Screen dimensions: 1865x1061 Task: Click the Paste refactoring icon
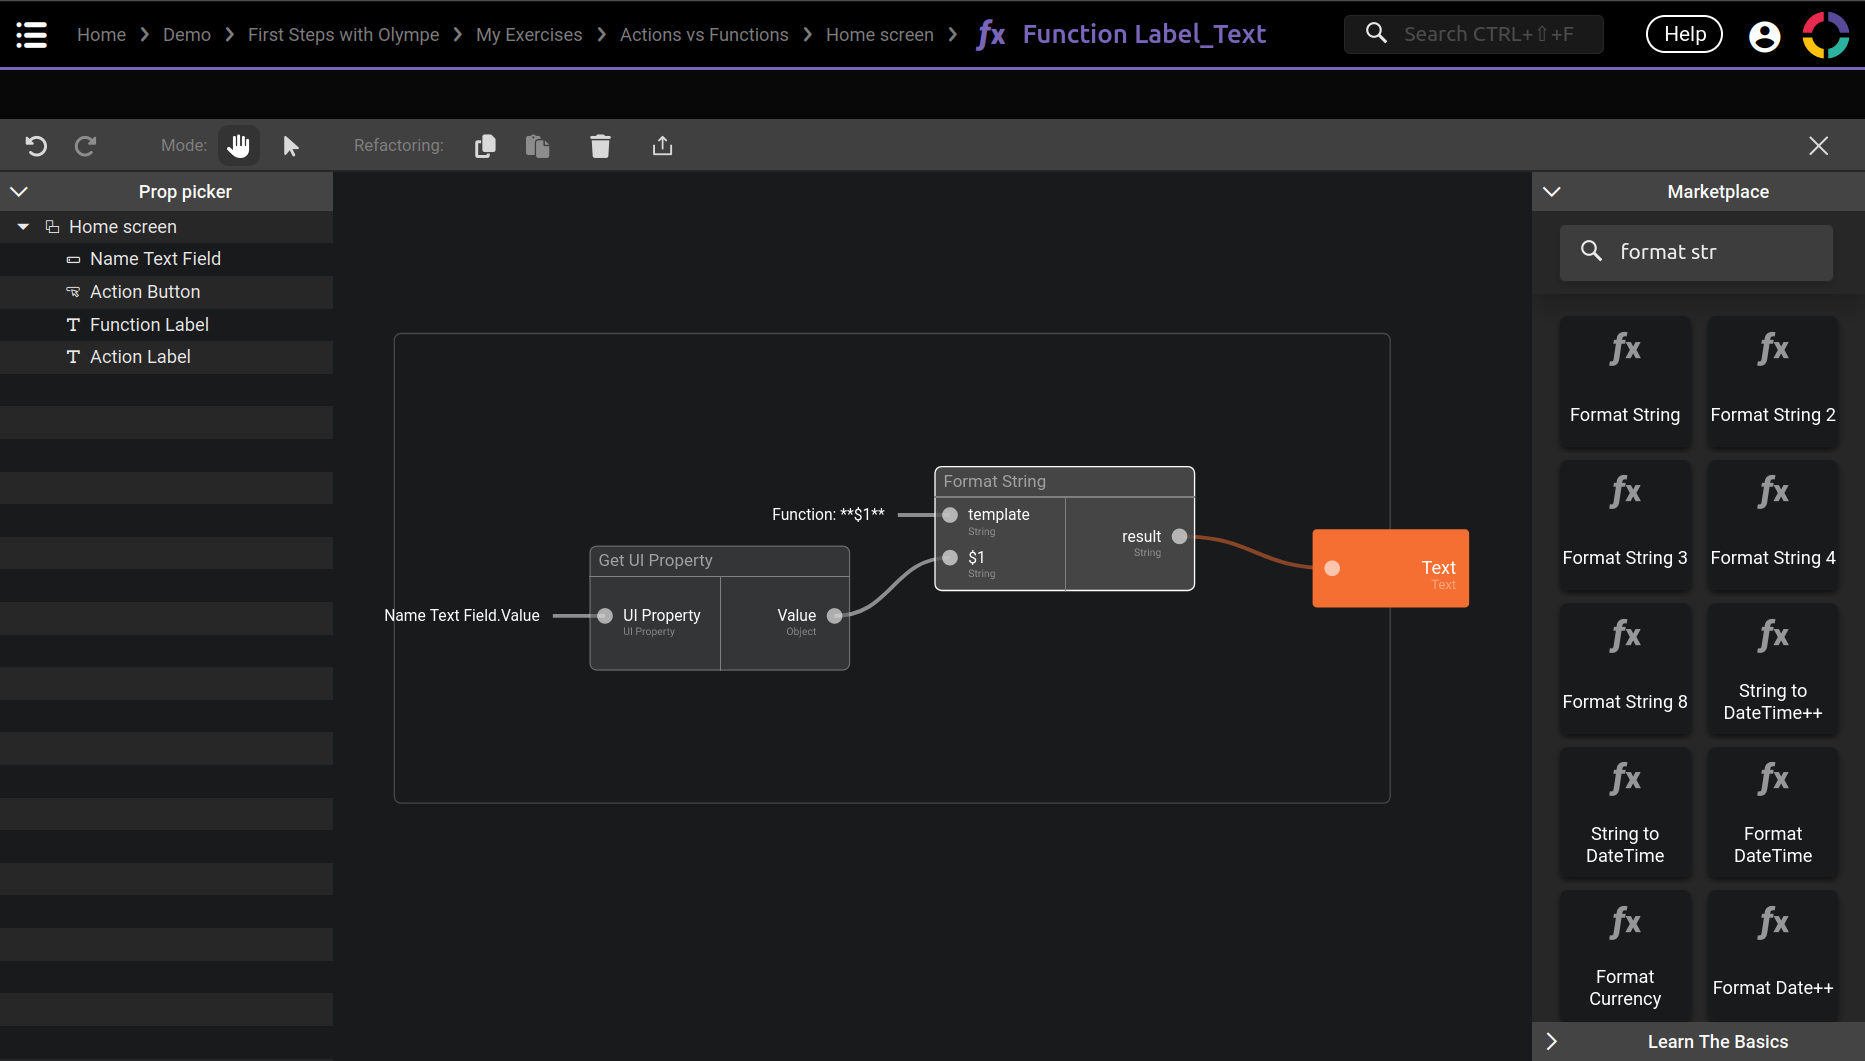(538, 146)
